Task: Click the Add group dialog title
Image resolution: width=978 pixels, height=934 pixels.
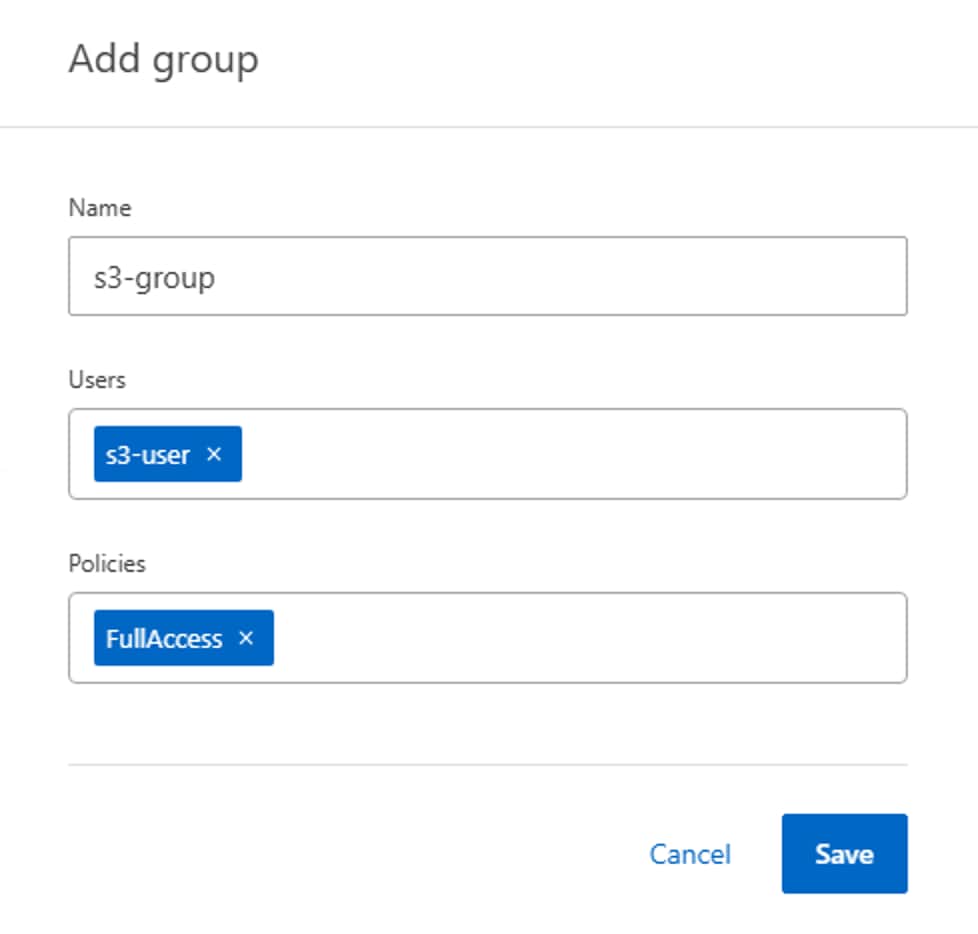Action: [x=162, y=58]
